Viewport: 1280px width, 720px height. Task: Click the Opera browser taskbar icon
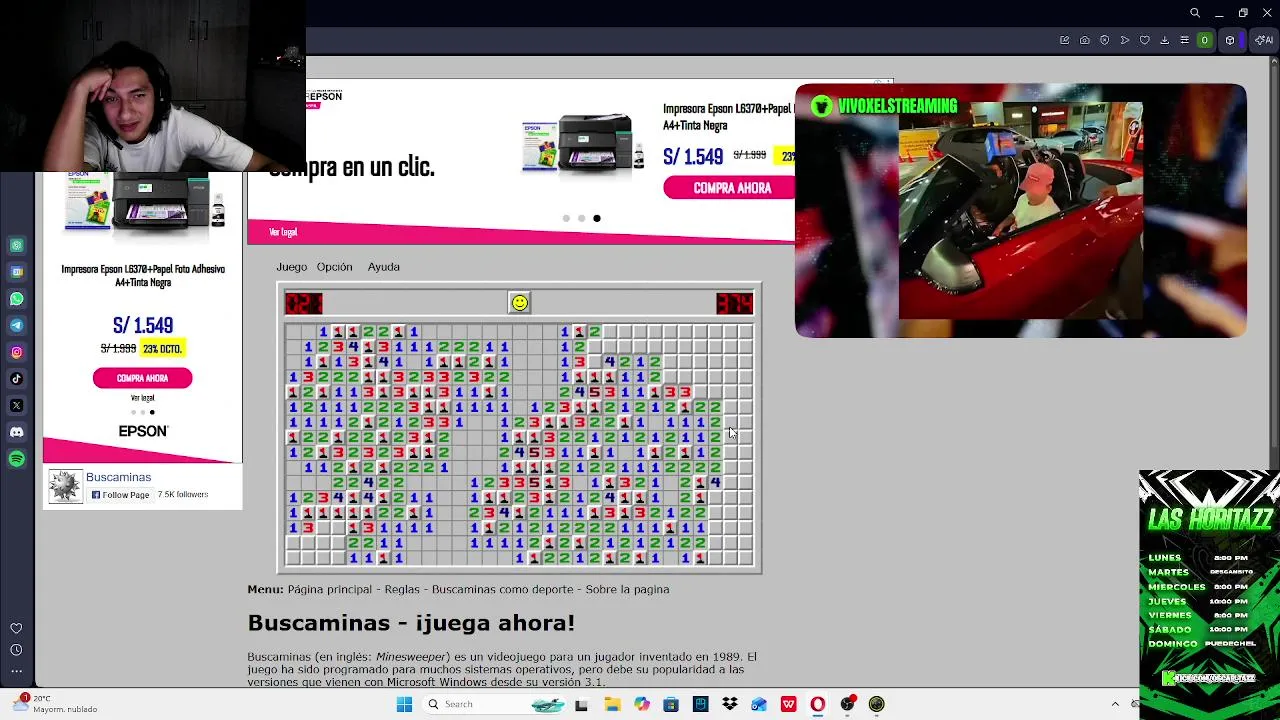click(818, 704)
